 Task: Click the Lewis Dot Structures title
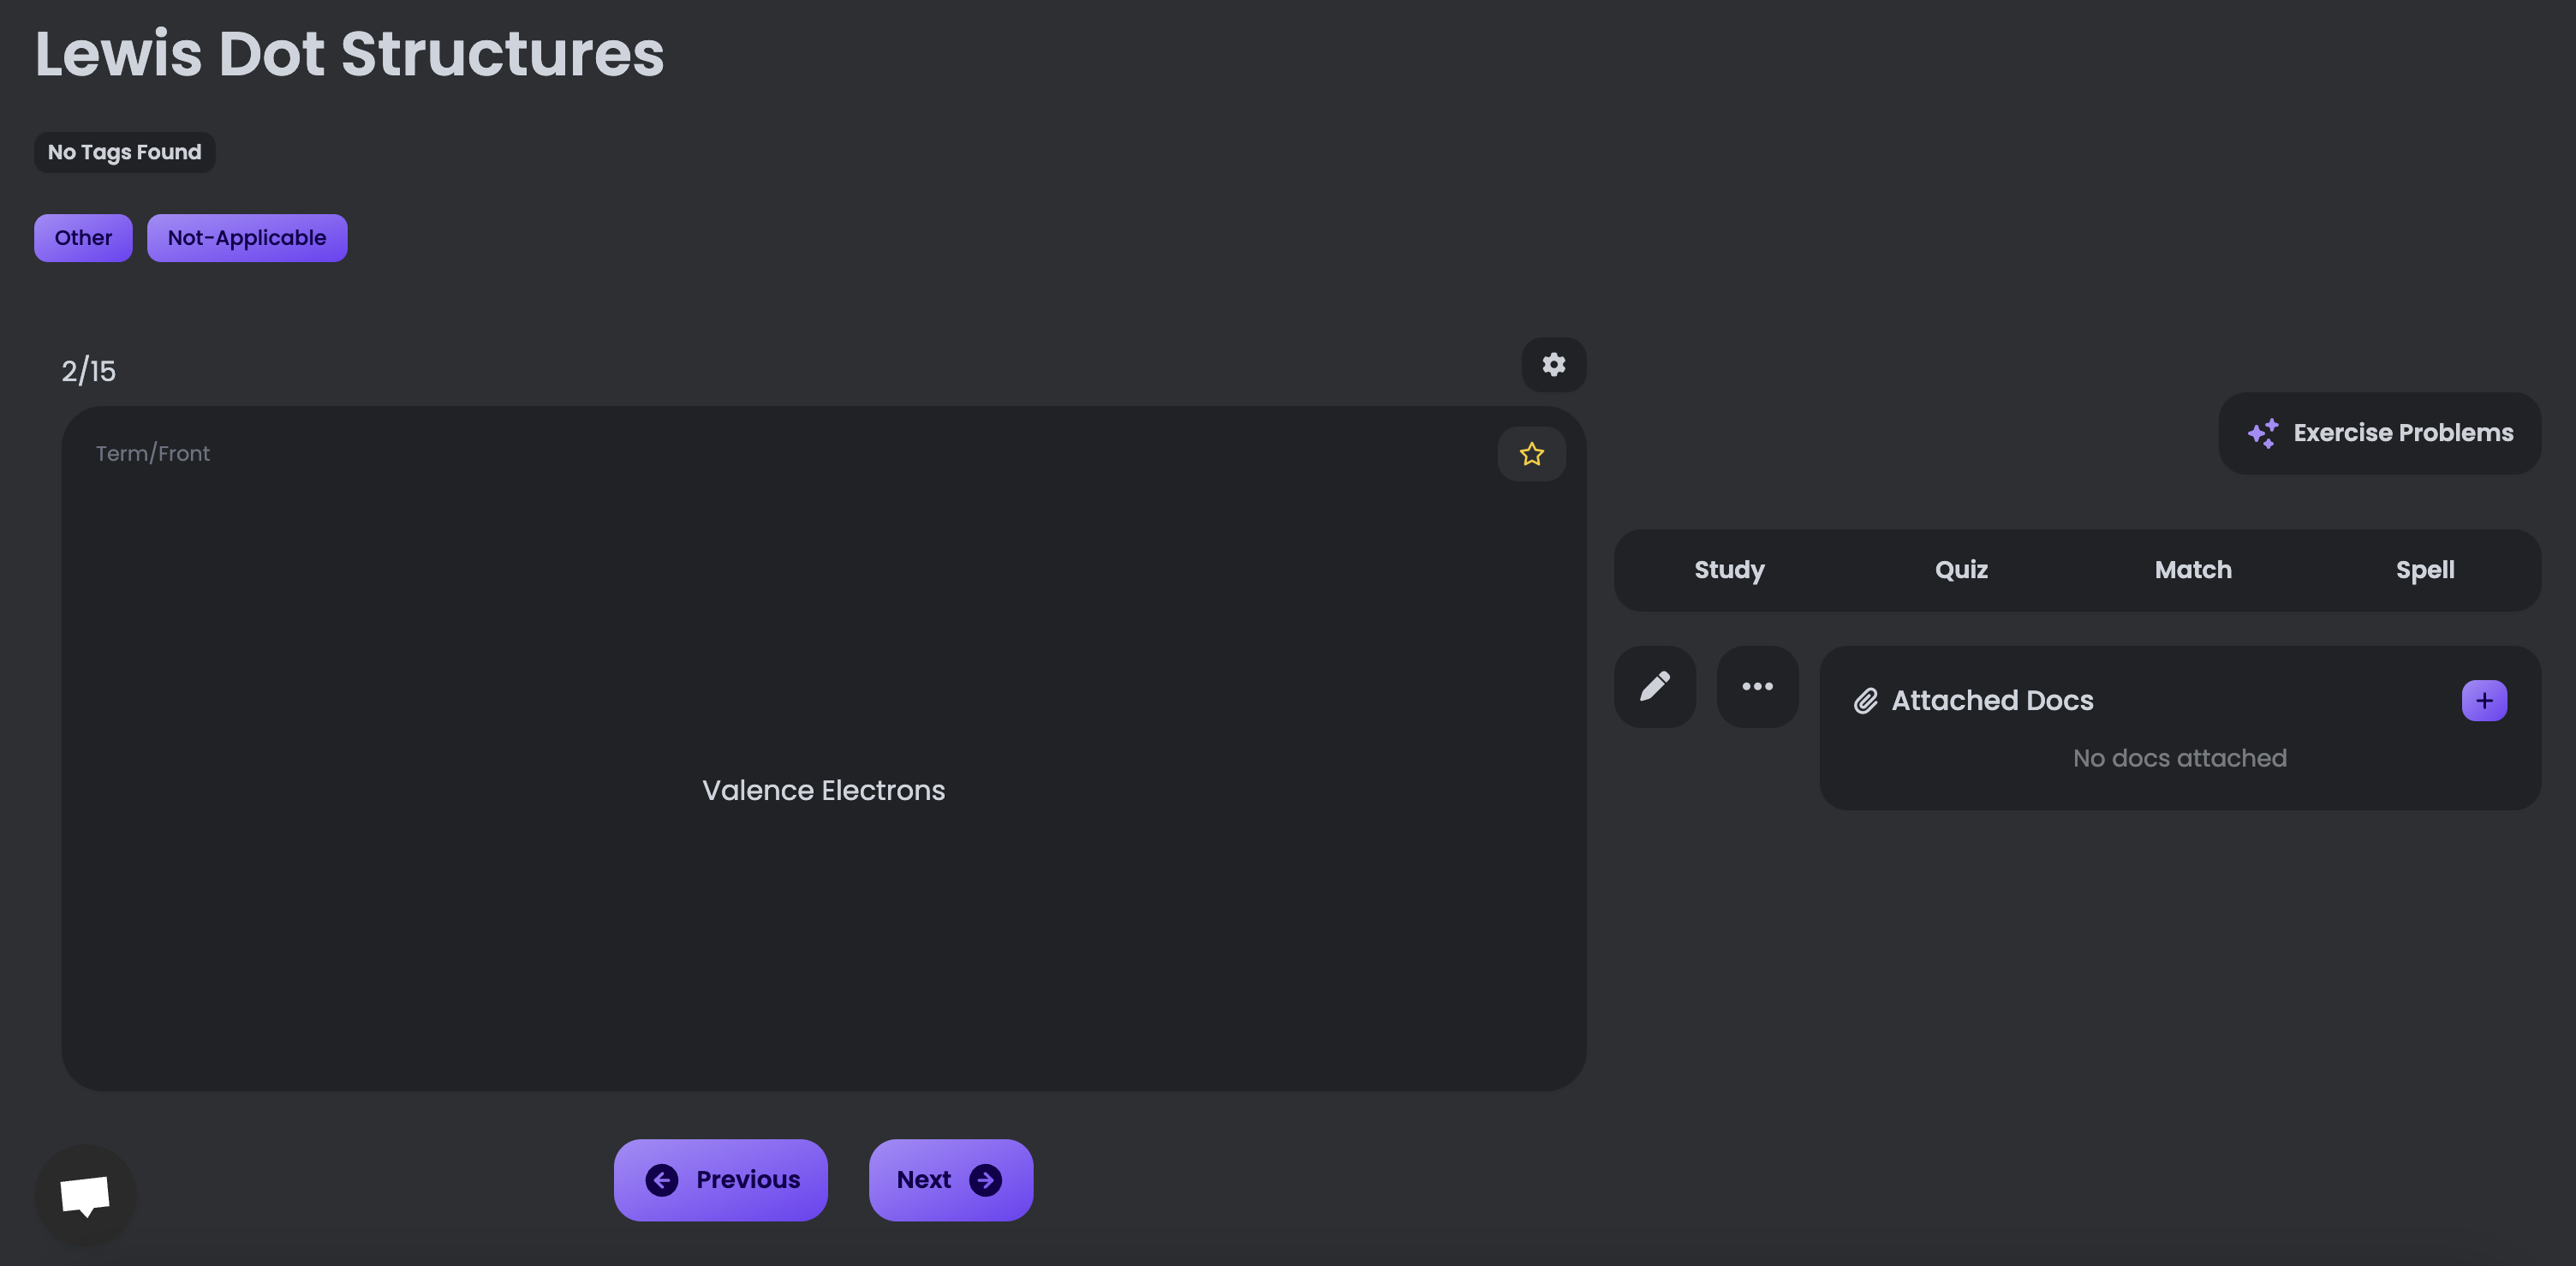coord(350,54)
